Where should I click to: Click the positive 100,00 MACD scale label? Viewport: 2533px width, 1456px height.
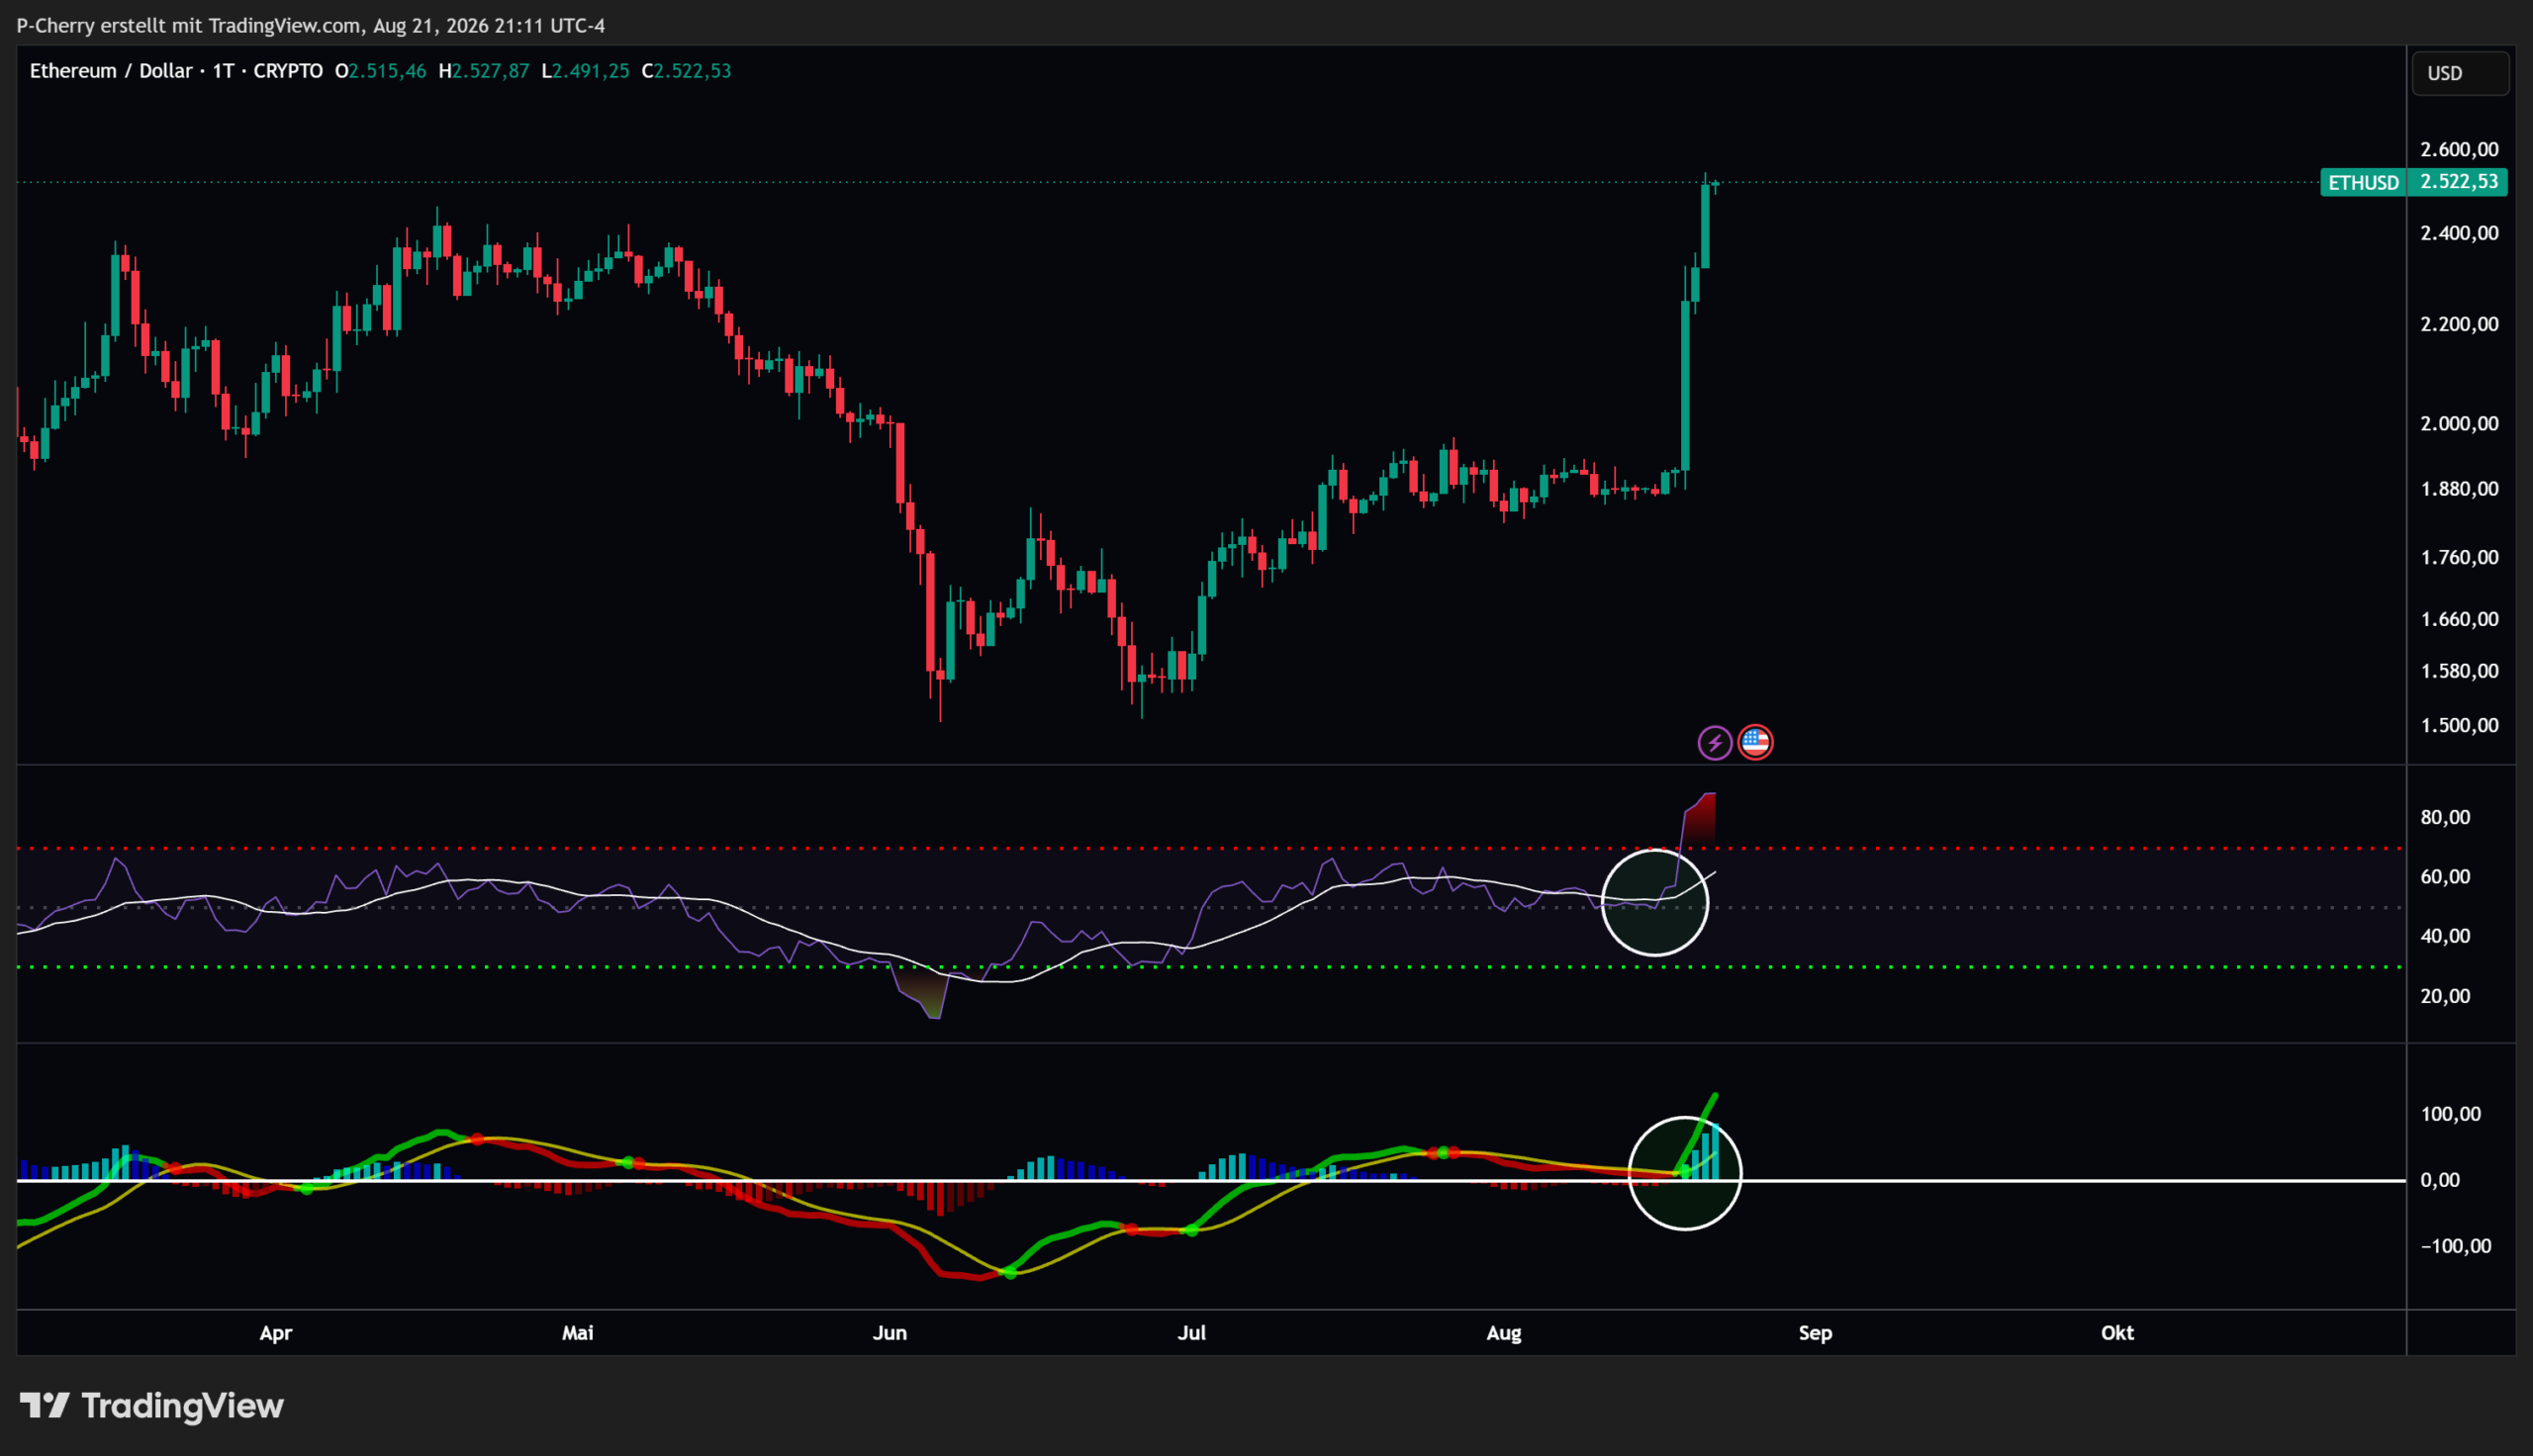pyautogui.click(x=2450, y=1114)
